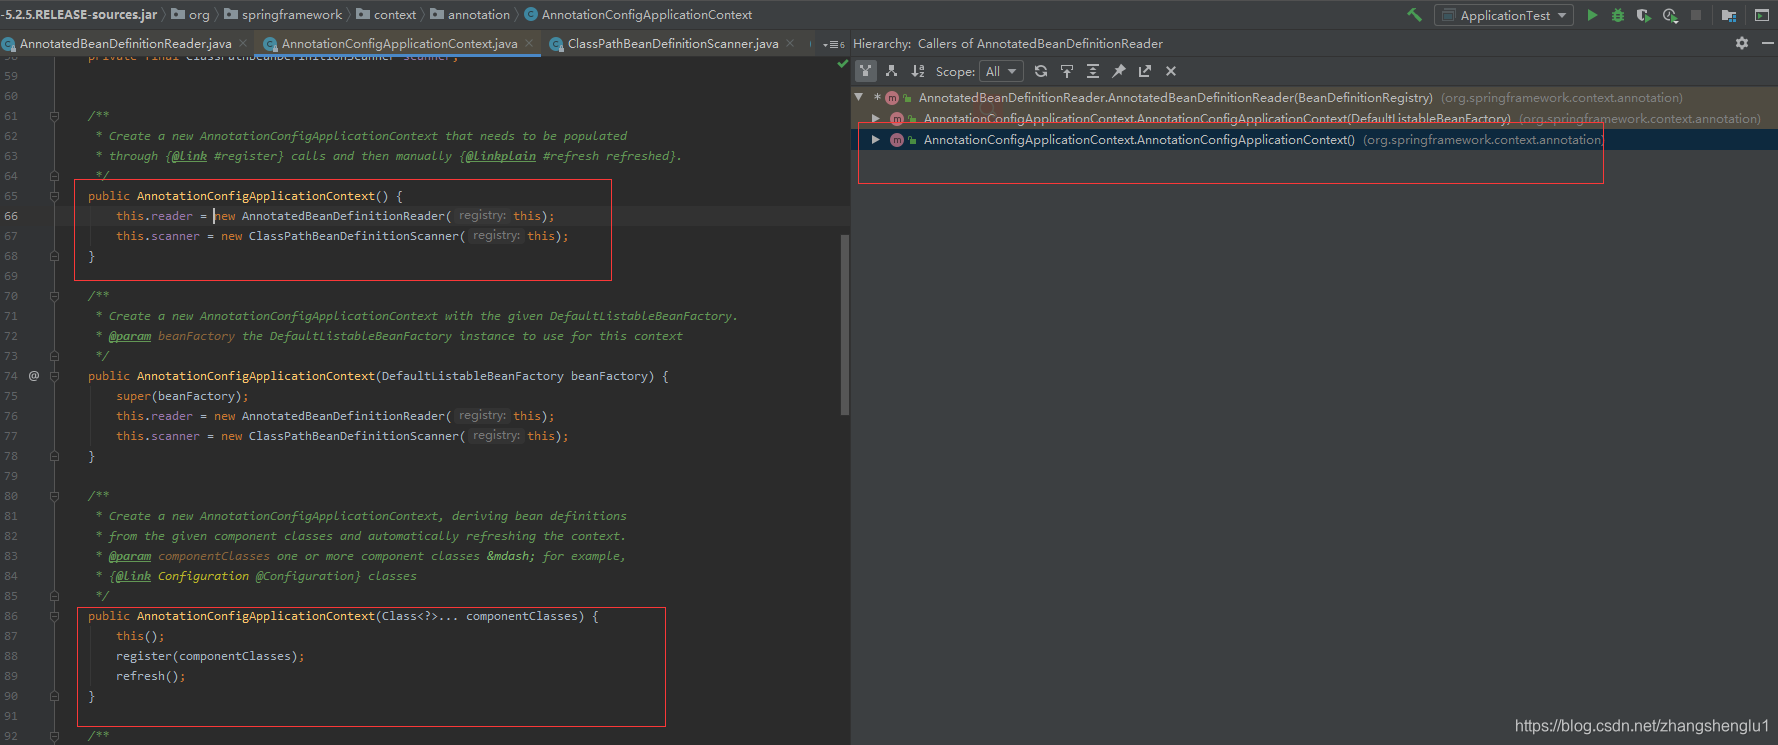Toggle caller methods hierarchy view icon
Viewport: 1778px width, 745px height.
(866, 71)
